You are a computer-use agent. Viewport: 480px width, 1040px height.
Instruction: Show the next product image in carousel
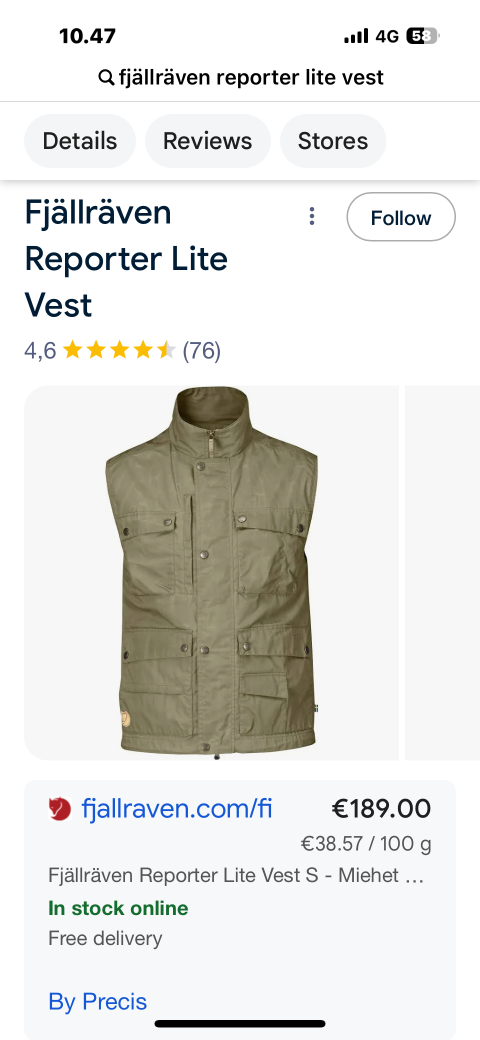click(443, 573)
